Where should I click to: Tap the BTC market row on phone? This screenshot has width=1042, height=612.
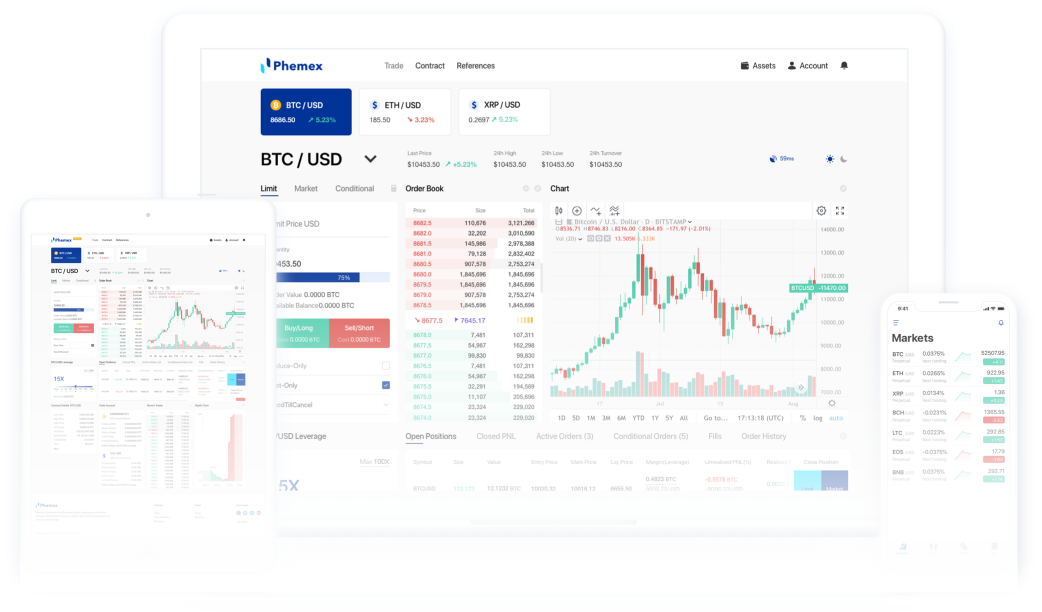(x=948, y=357)
